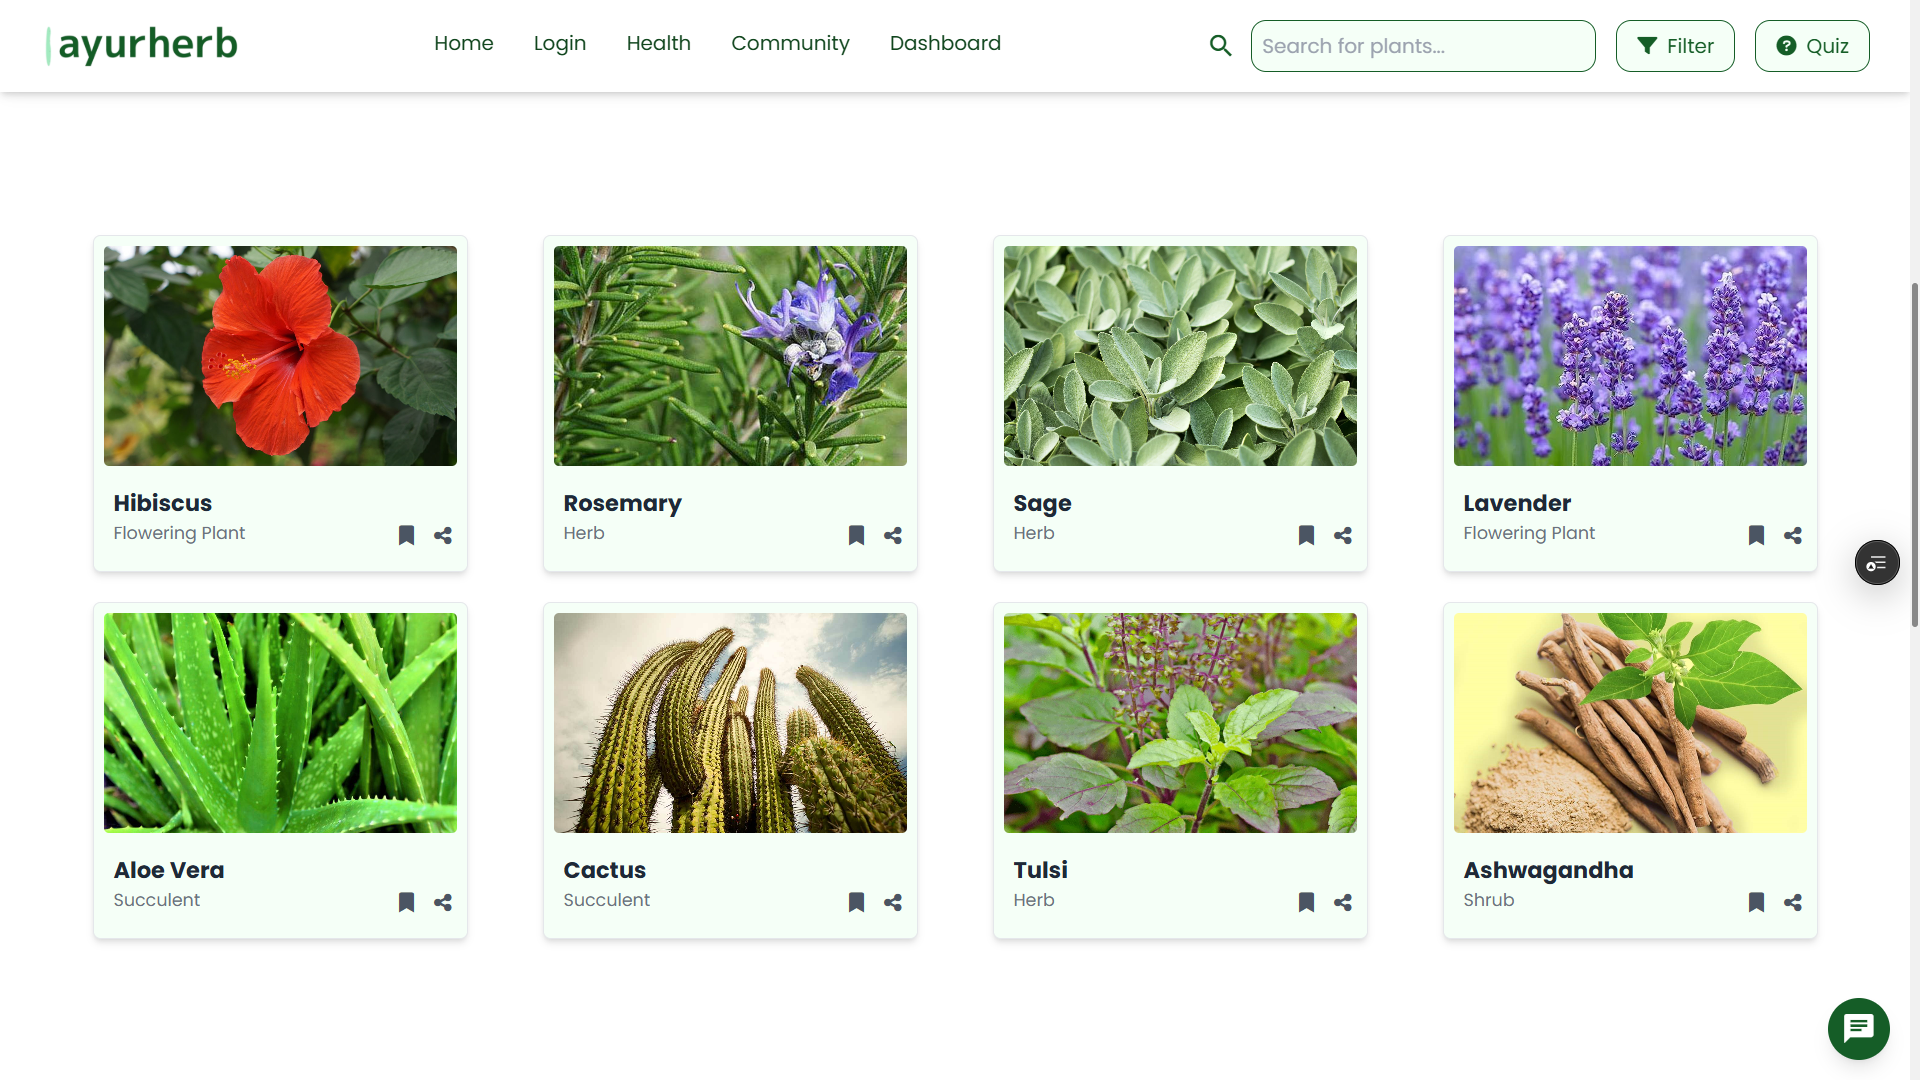Screen dimensions: 1920x1080
Task: Go to Login page
Action: (559, 43)
